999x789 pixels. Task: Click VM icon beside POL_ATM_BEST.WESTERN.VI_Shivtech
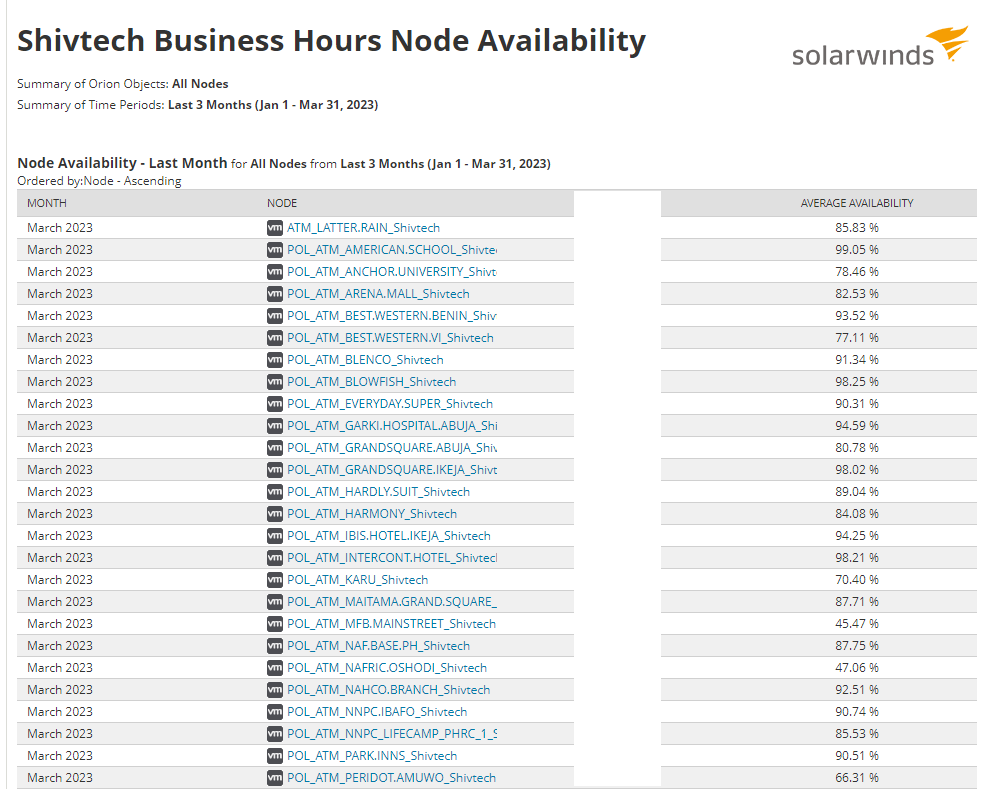click(275, 338)
